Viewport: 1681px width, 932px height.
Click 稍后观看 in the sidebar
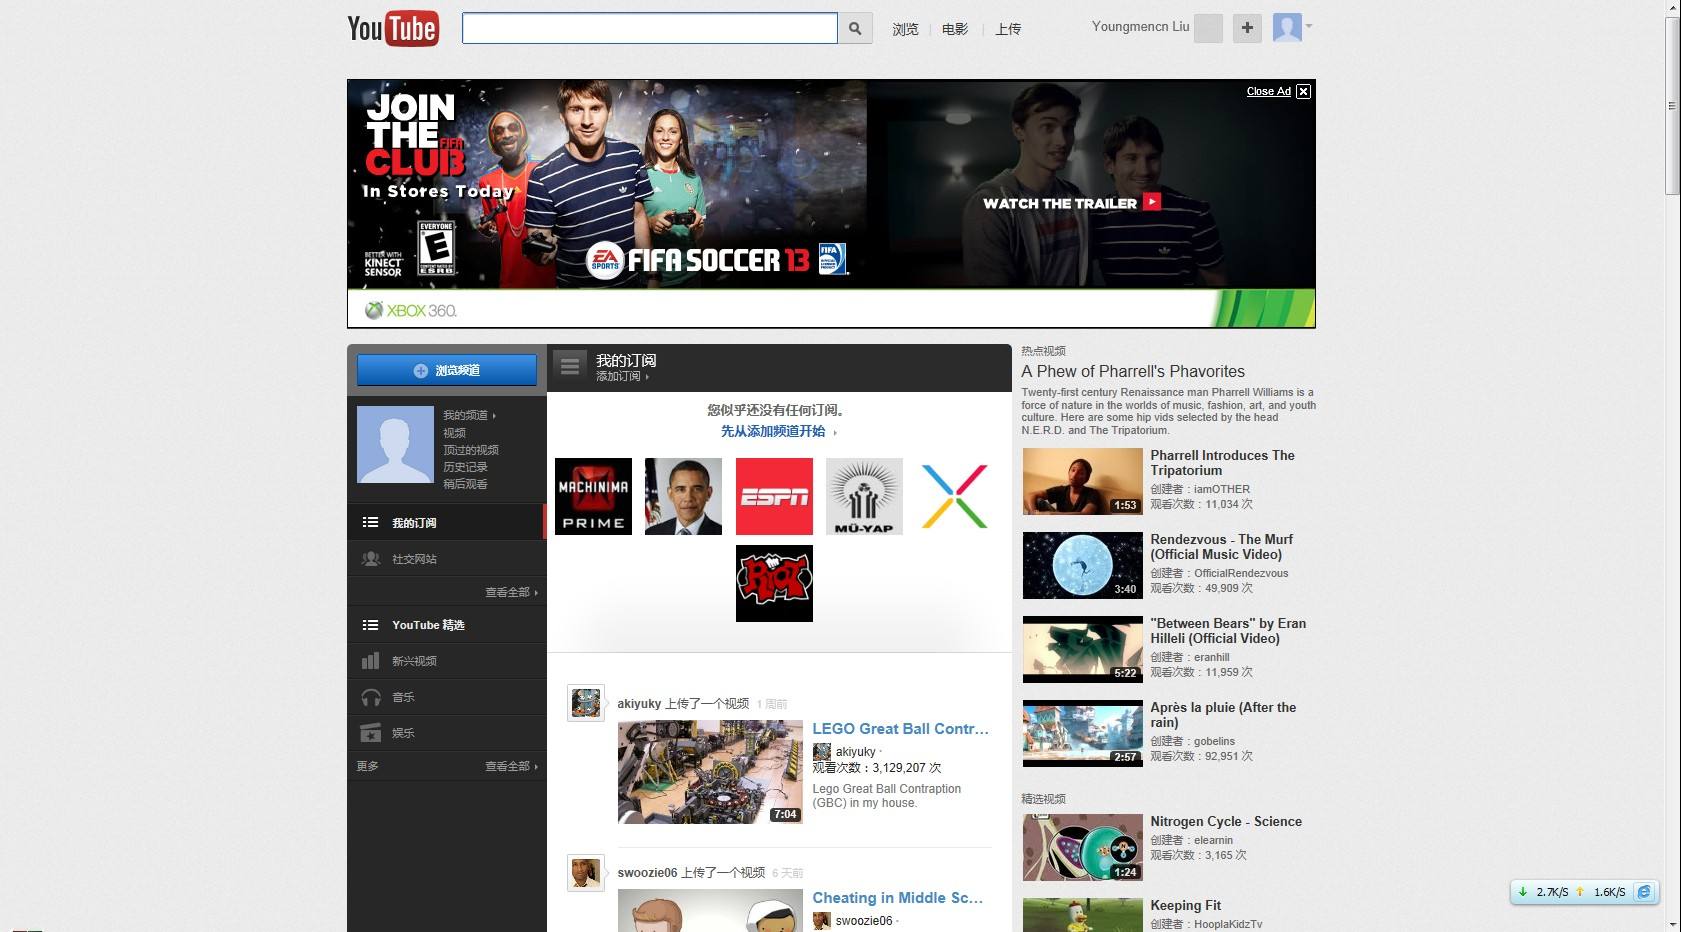tap(465, 484)
